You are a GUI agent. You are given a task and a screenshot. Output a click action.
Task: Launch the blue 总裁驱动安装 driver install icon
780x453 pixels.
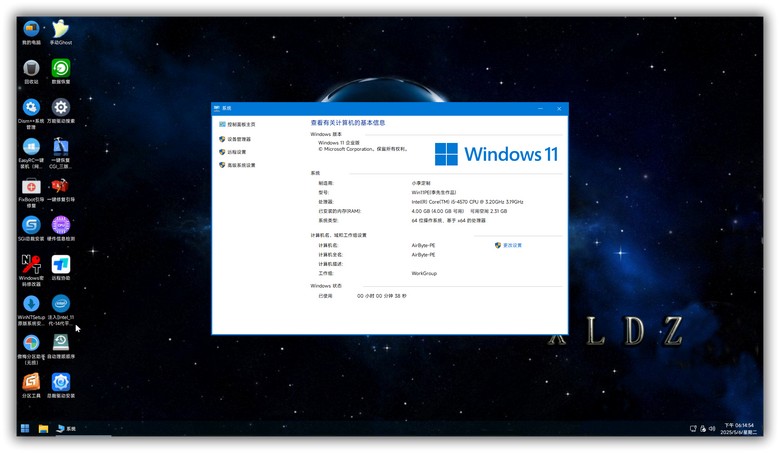pyautogui.click(x=61, y=382)
